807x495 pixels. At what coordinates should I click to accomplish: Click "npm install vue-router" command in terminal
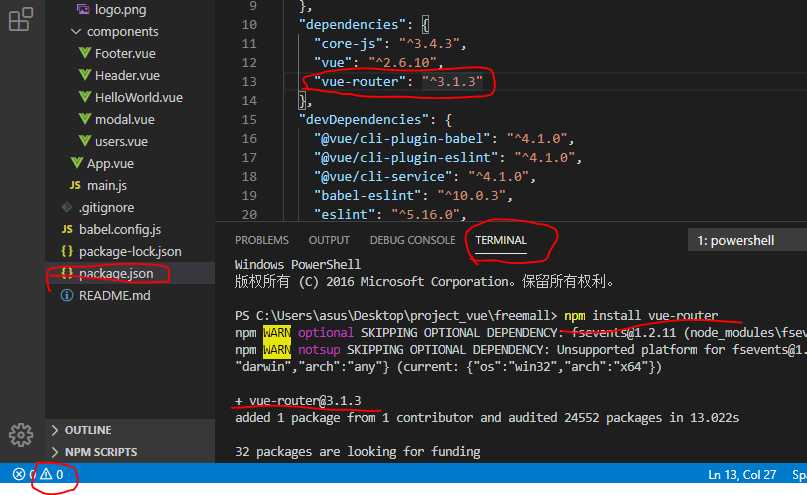click(641, 315)
